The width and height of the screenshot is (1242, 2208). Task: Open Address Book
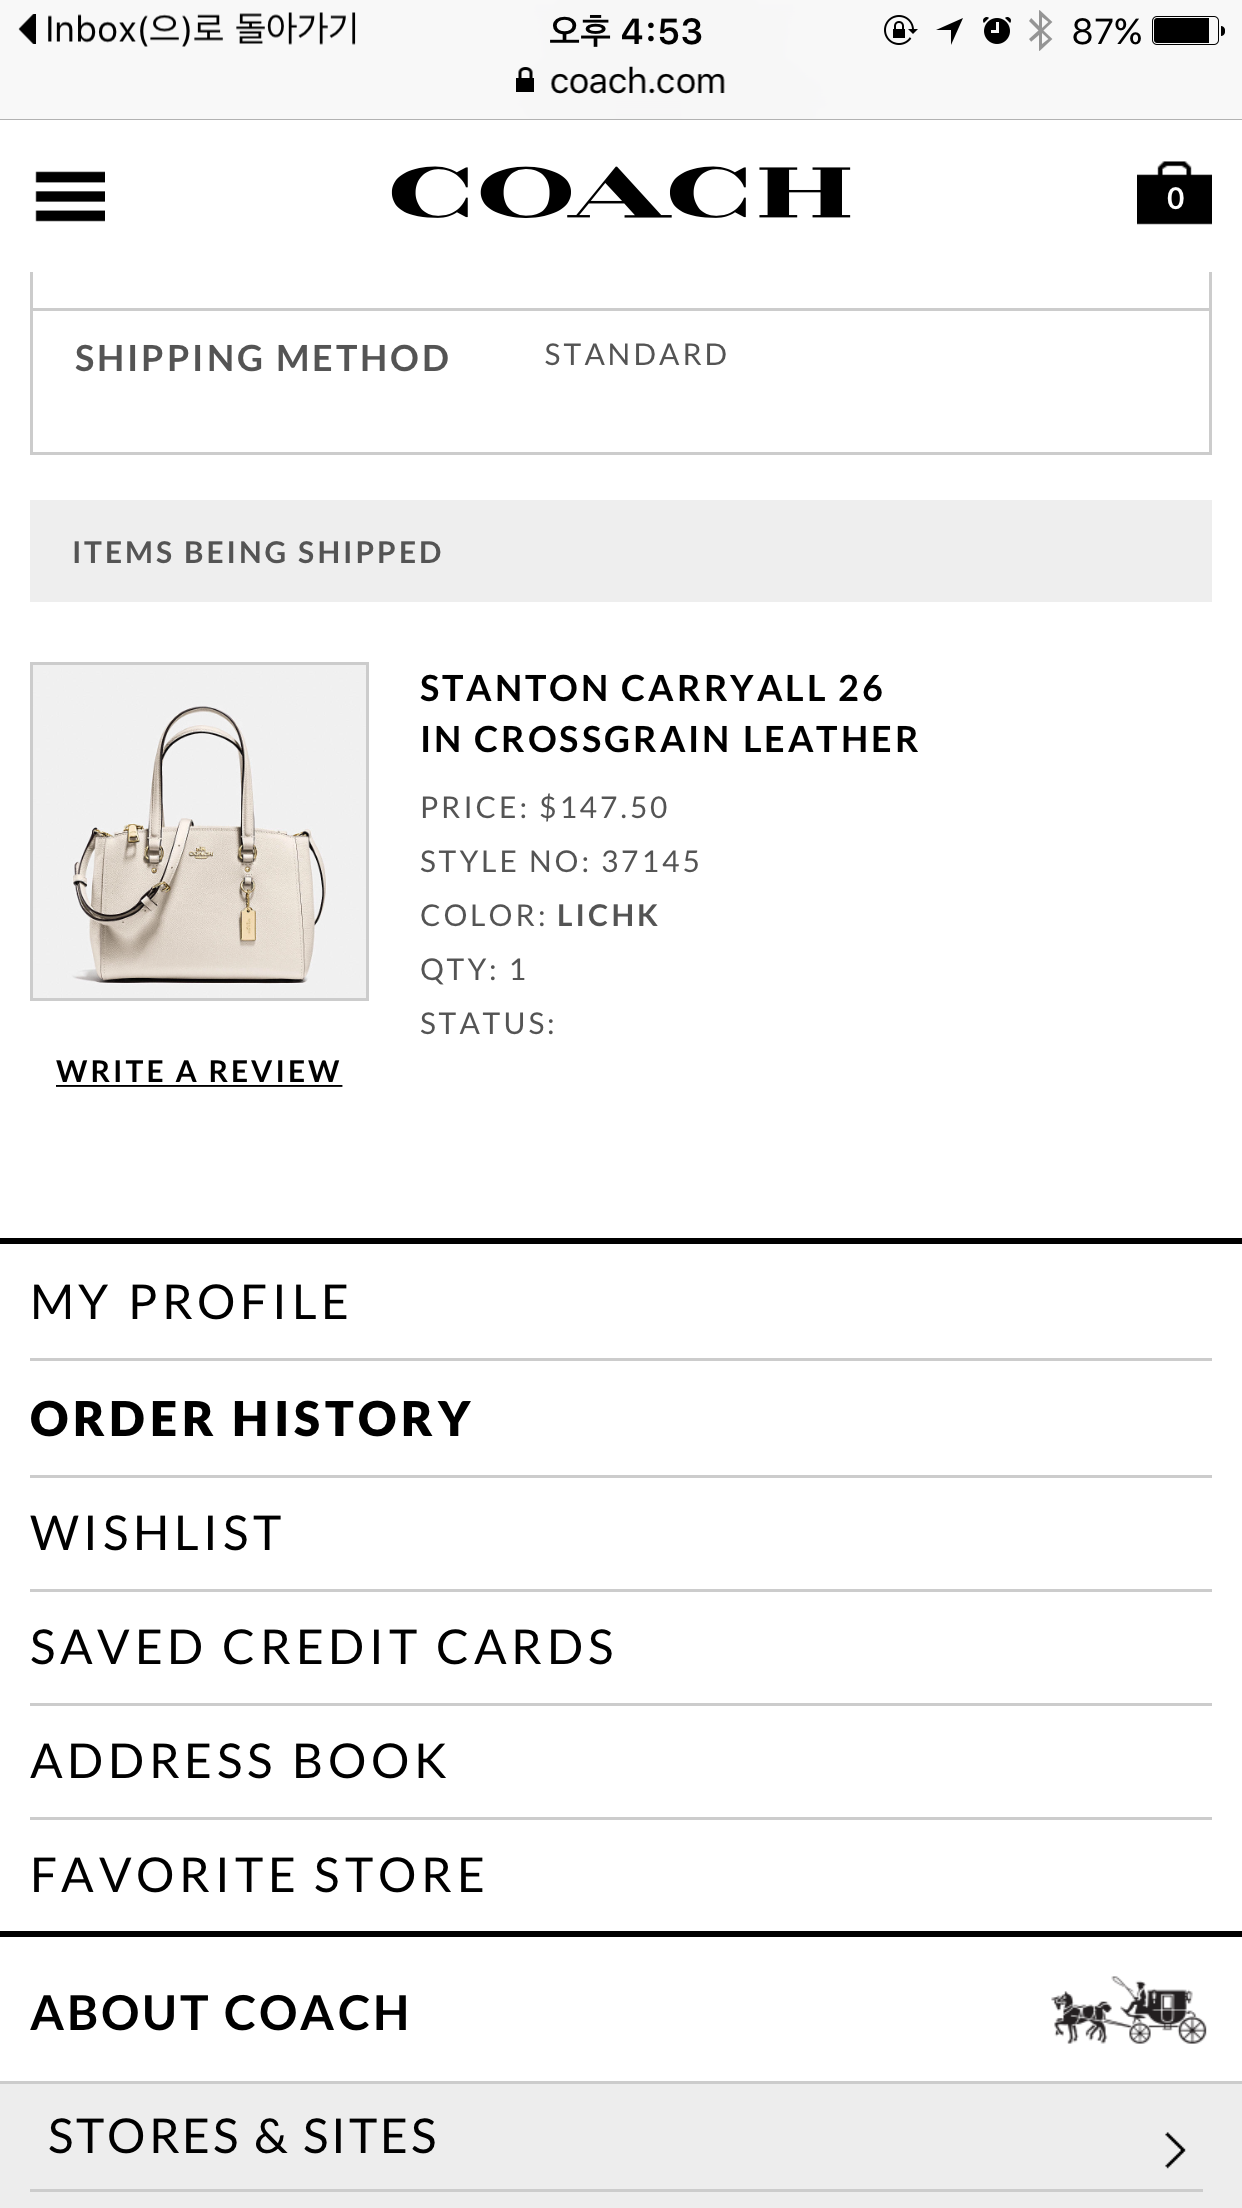239,1761
